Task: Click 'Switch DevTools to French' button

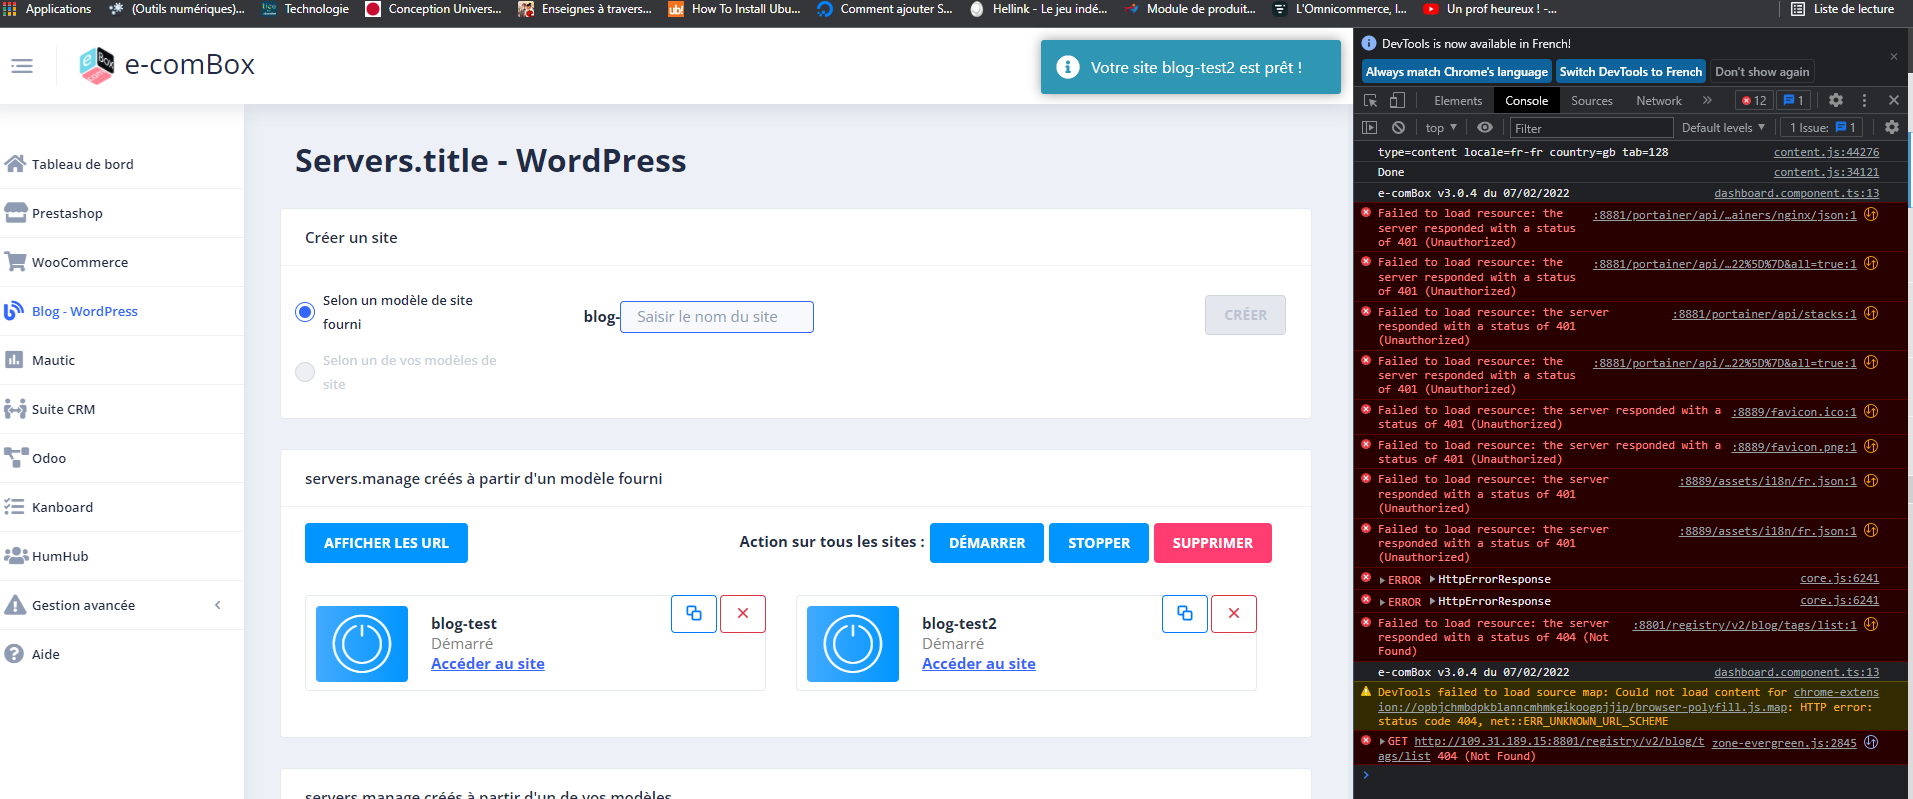Action: (x=1631, y=72)
